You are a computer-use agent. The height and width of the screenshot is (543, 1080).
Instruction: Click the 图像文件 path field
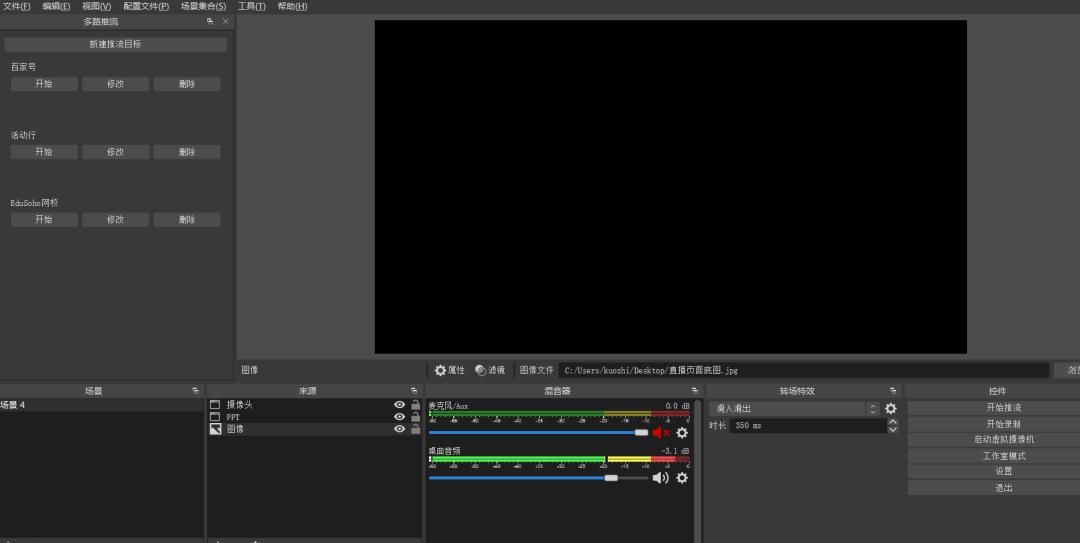tap(803, 370)
